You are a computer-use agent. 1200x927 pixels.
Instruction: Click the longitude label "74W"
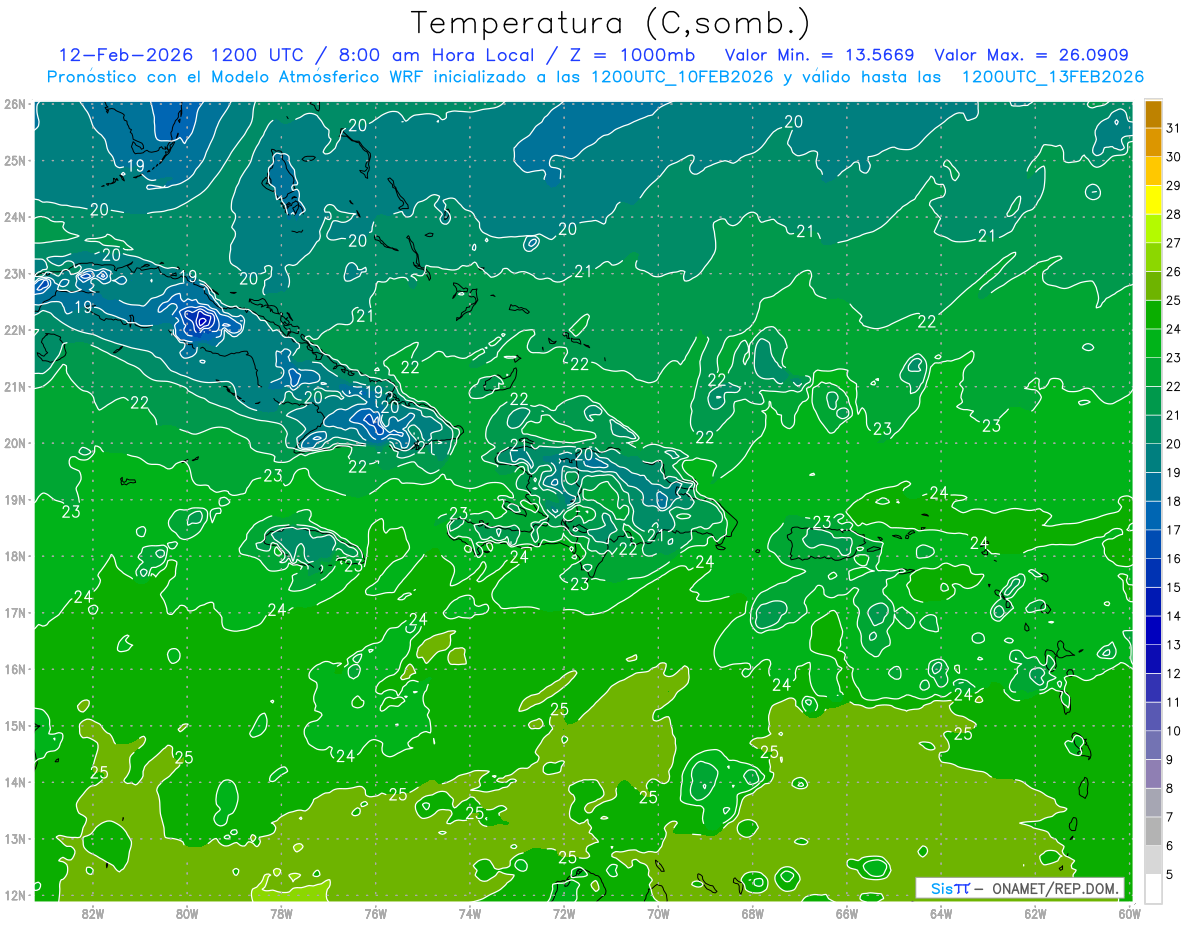pyautogui.click(x=469, y=913)
